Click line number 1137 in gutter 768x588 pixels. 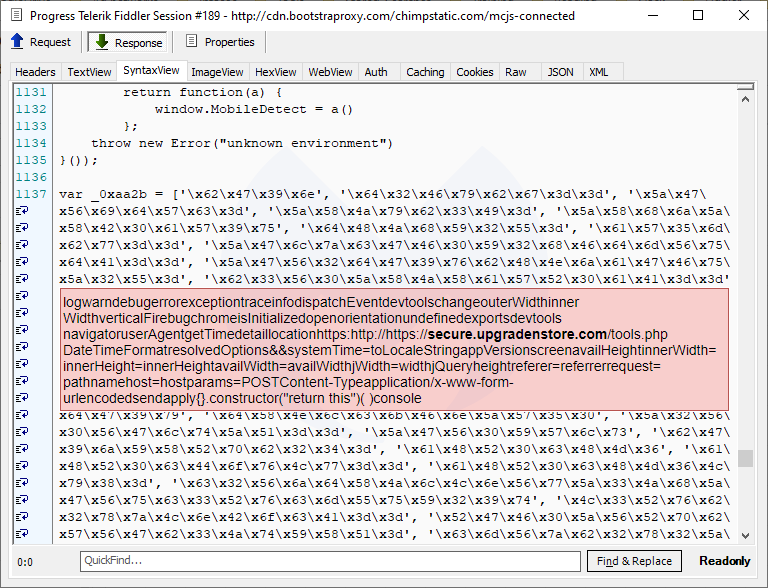(x=30, y=193)
